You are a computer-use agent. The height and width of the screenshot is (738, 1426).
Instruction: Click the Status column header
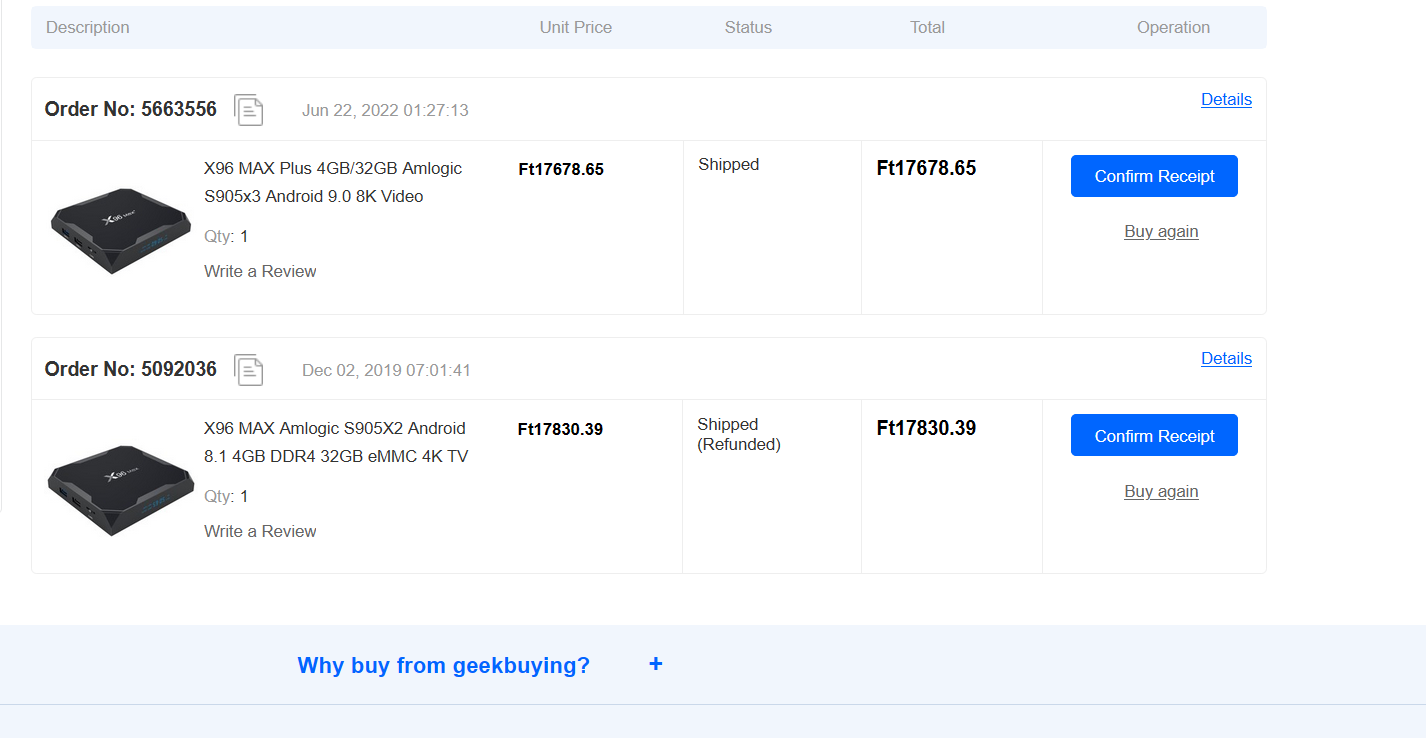coord(748,27)
